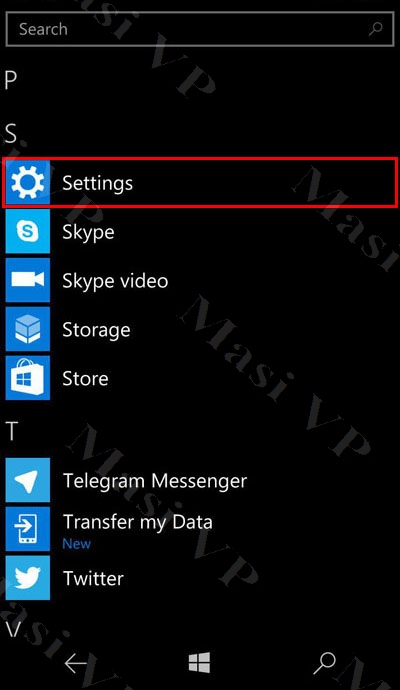Open the Settings gear icon

pos(28,183)
